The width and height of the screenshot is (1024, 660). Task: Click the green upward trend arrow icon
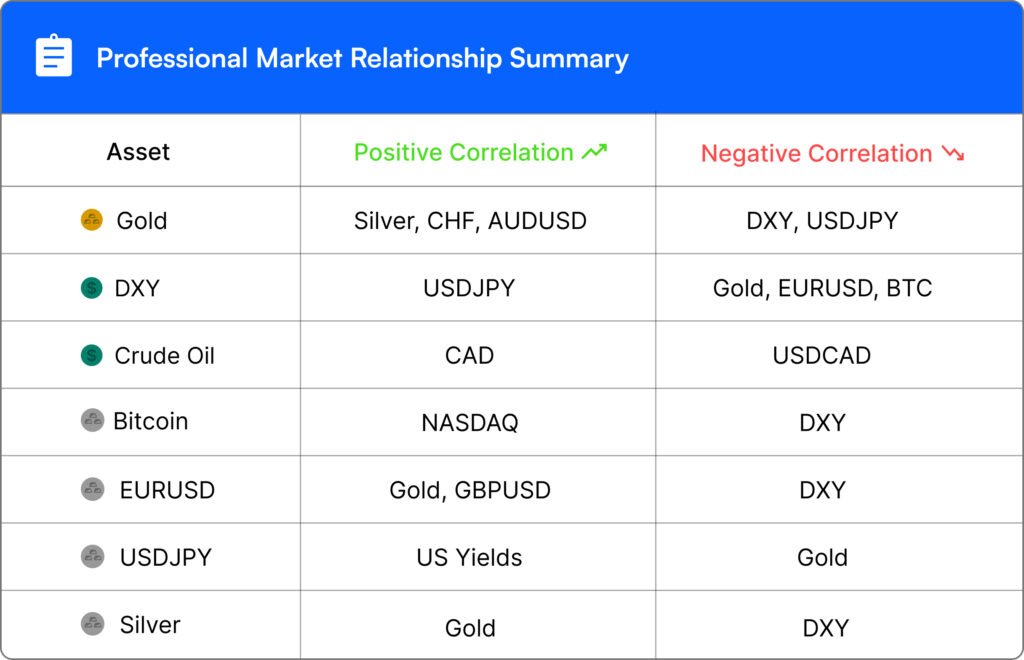click(594, 151)
